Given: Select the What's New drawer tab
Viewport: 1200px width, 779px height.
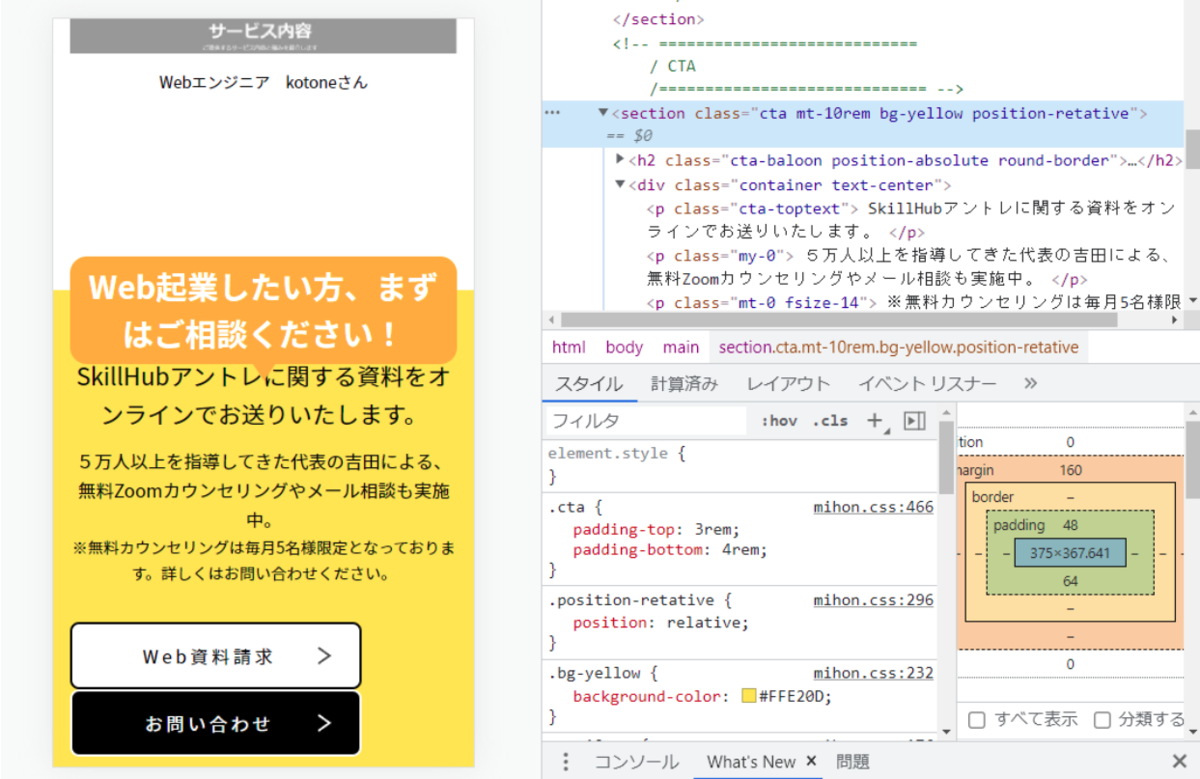Looking at the screenshot, I should pyautogui.click(x=750, y=762).
